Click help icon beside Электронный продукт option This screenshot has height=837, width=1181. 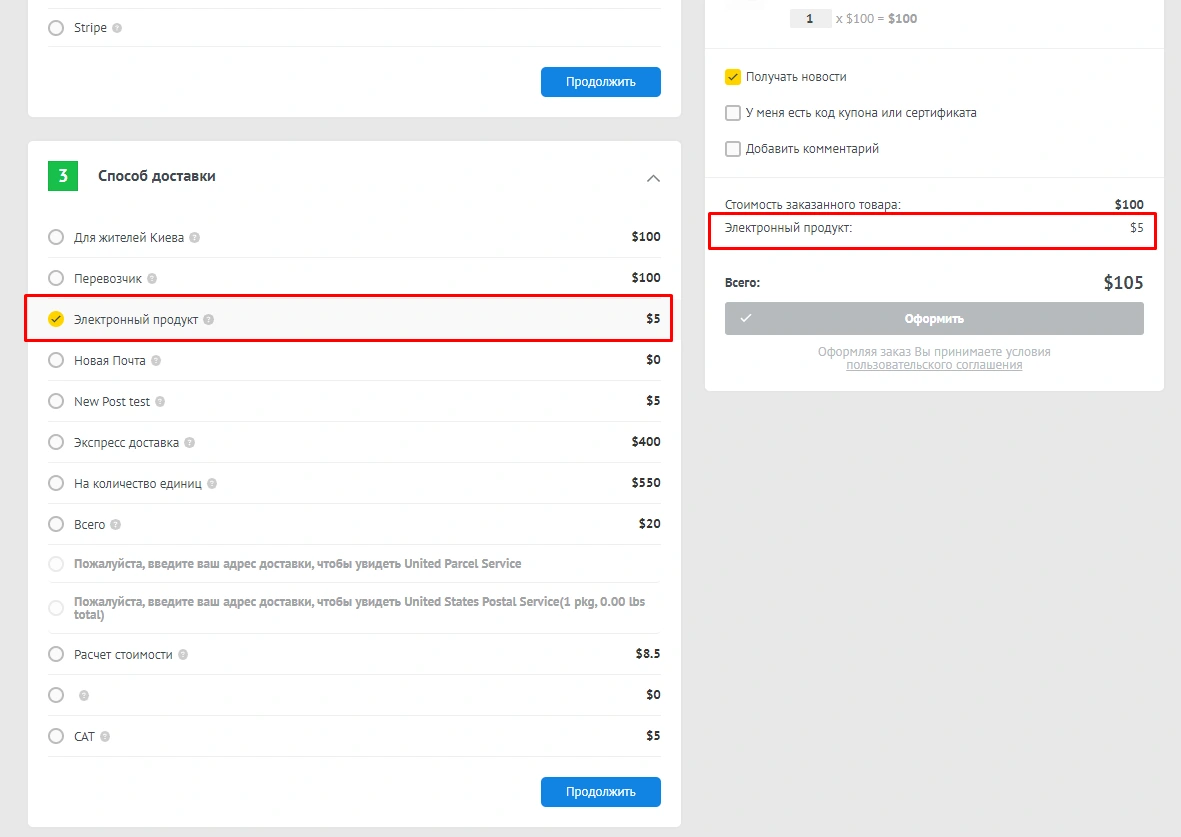[208, 320]
